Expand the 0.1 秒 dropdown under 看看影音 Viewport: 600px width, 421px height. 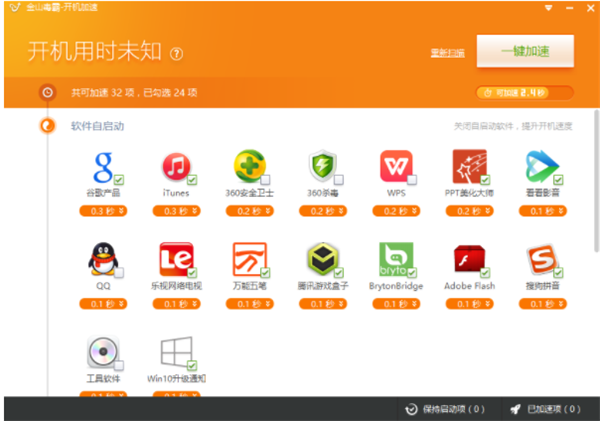[543, 211]
